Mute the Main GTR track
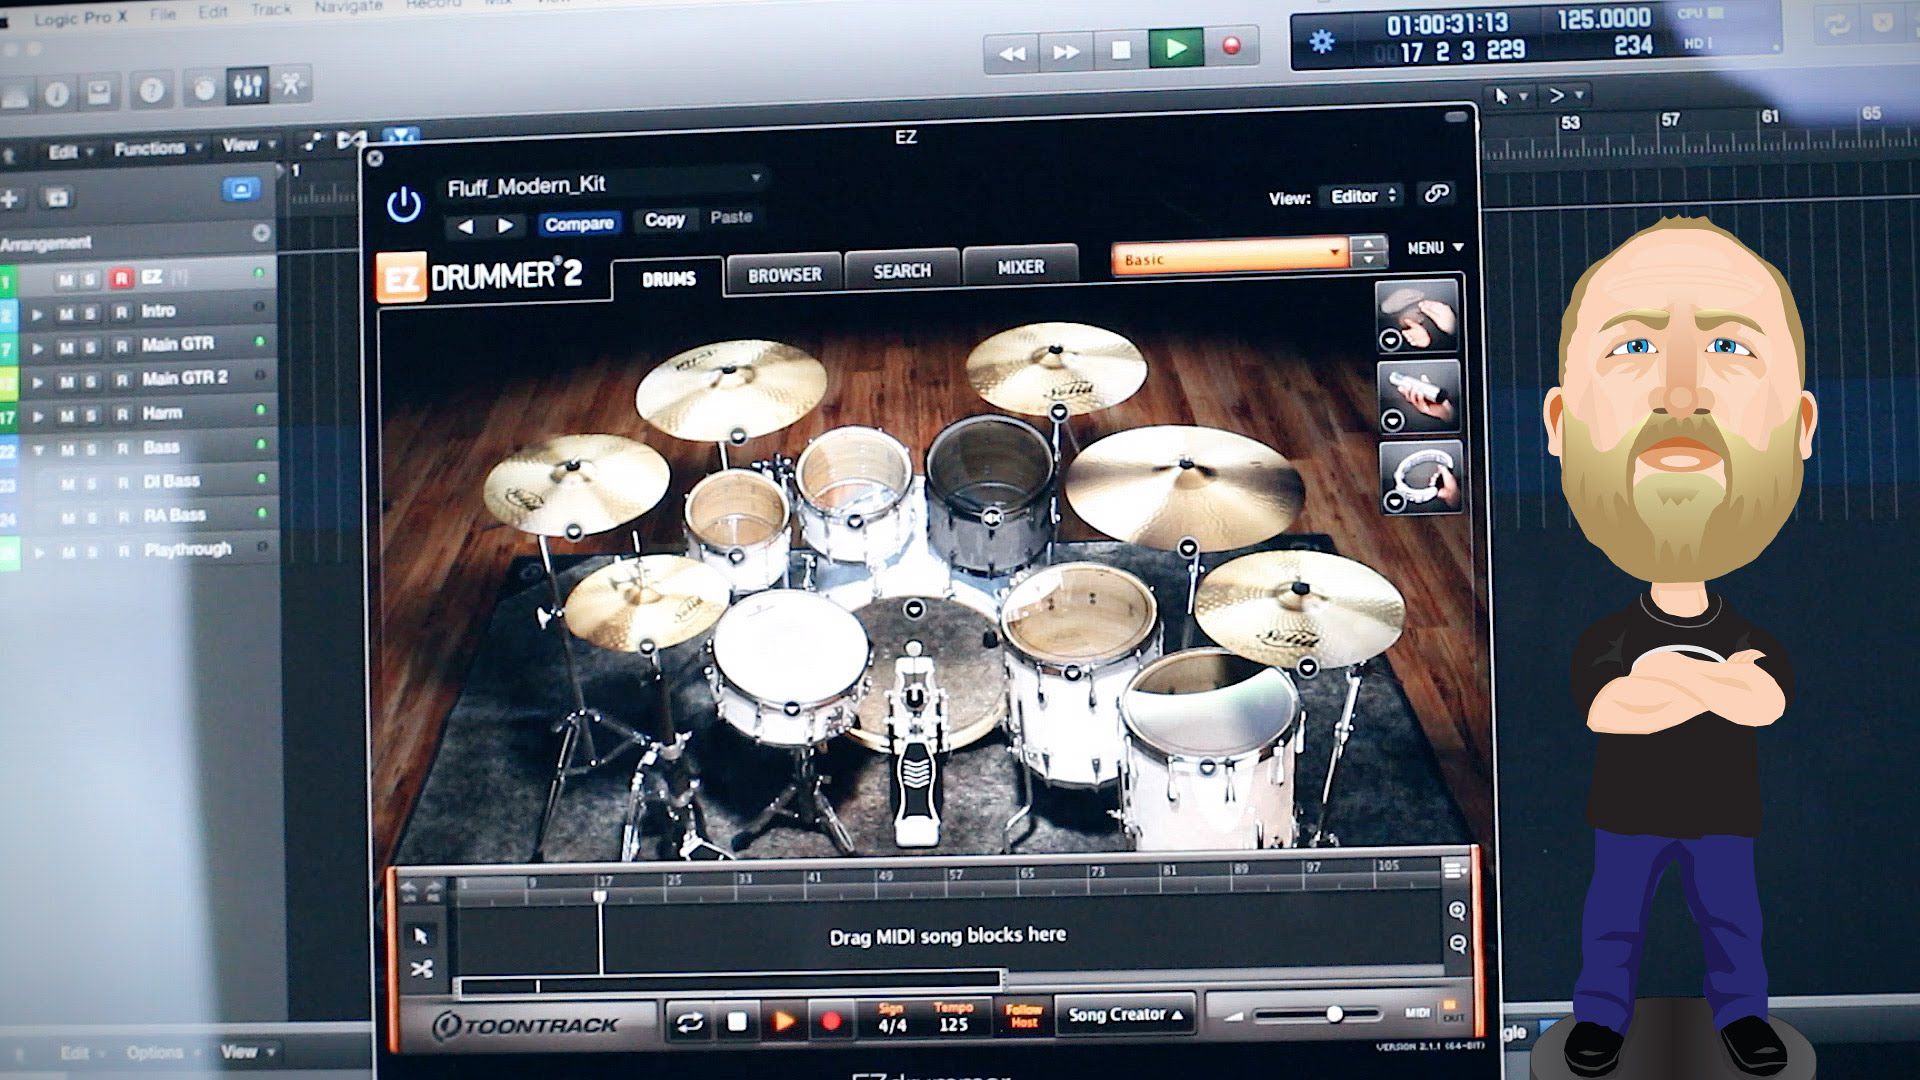This screenshot has width=1920, height=1080. (66, 348)
